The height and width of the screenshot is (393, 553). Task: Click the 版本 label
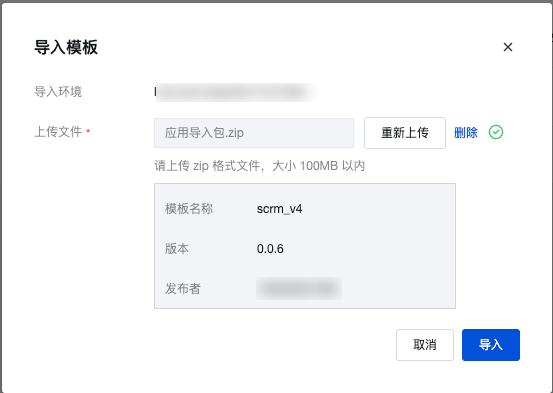click(x=177, y=249)
